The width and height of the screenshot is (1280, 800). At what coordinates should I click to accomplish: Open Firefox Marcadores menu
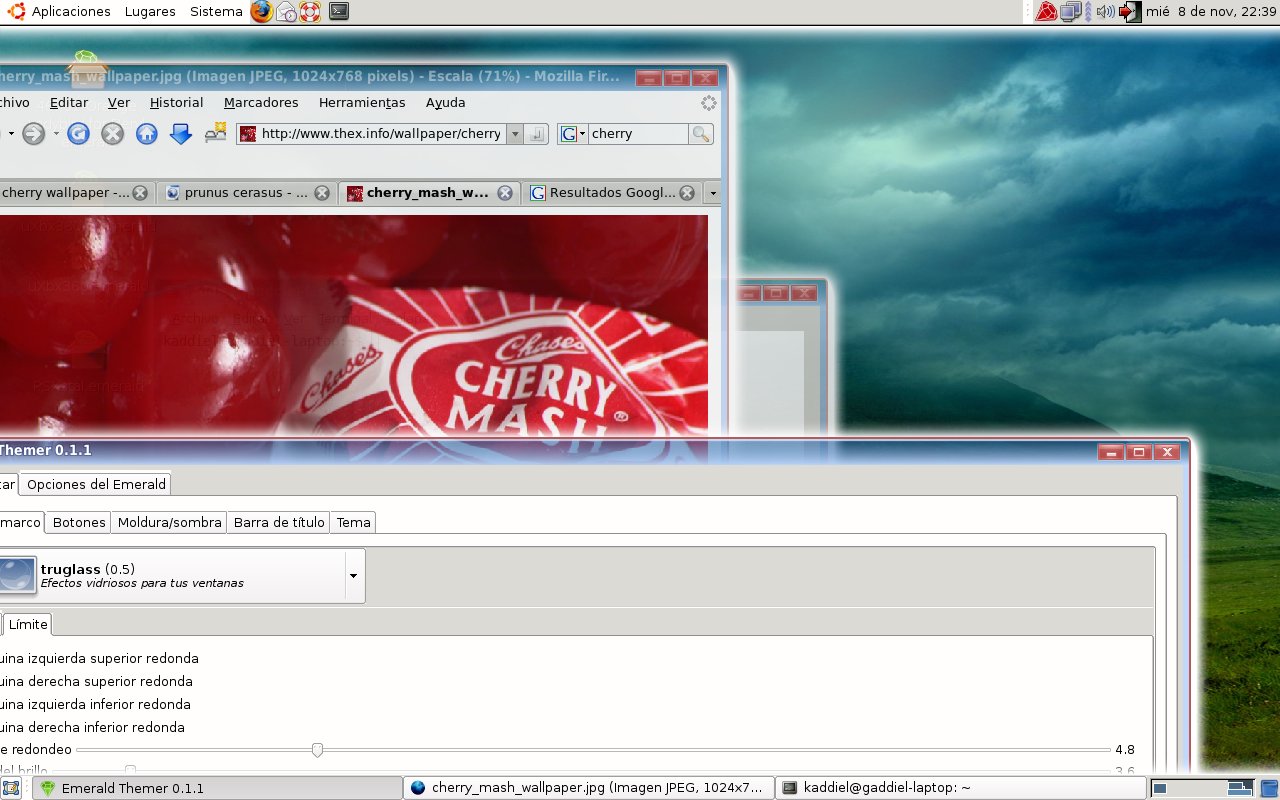261,103
